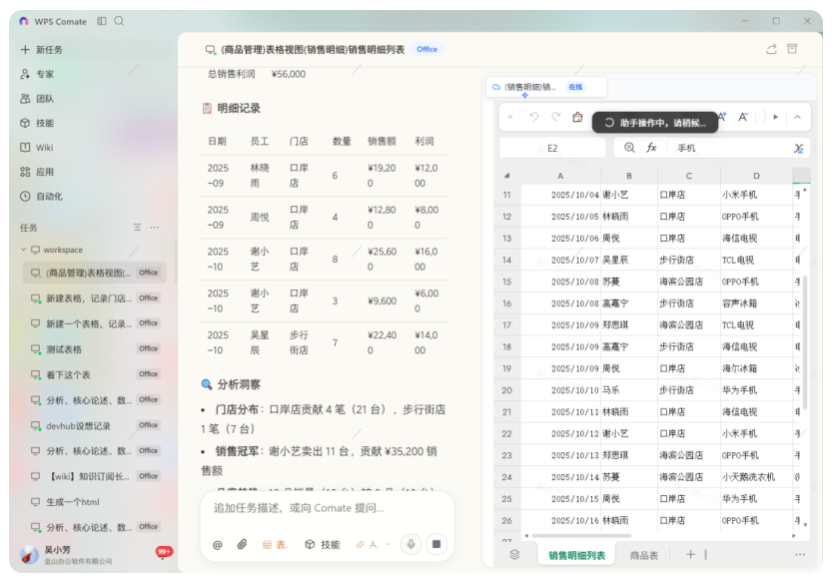
Task: Collapse the spreadsheet toolbar with the up chevron
Action: click(x=797, y=117)
